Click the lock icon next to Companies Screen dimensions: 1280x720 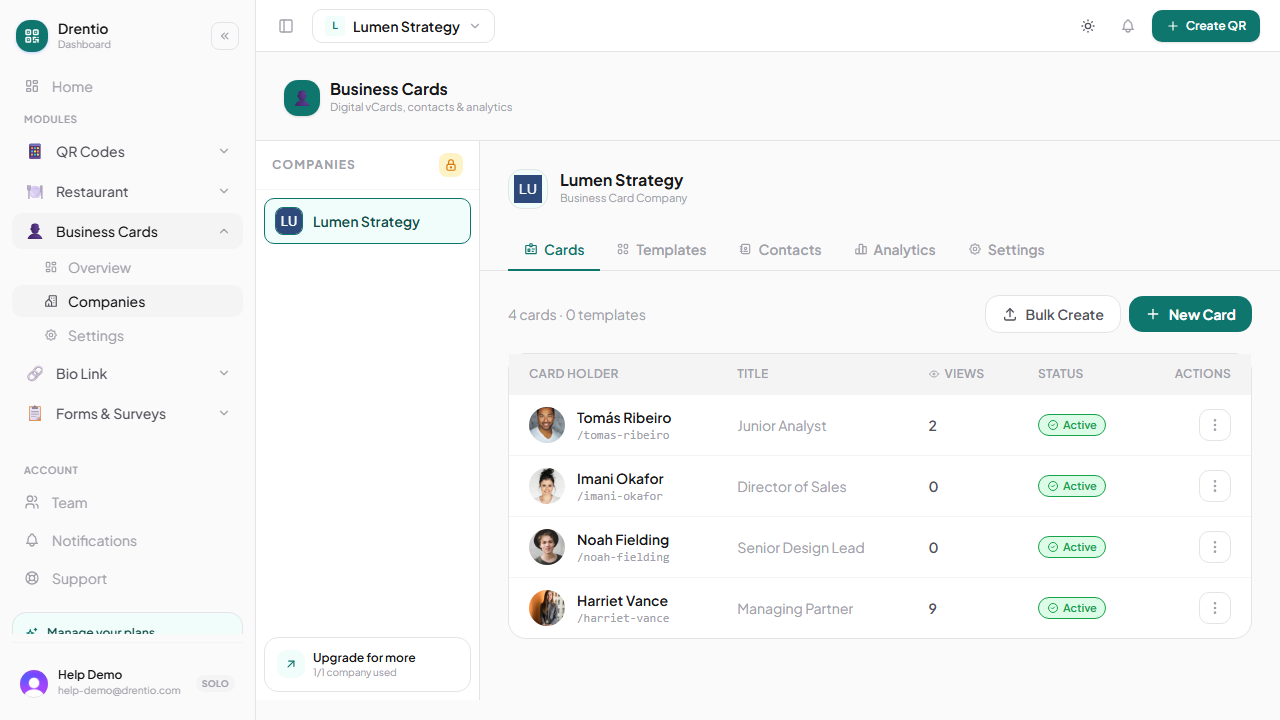coord(451,165)
